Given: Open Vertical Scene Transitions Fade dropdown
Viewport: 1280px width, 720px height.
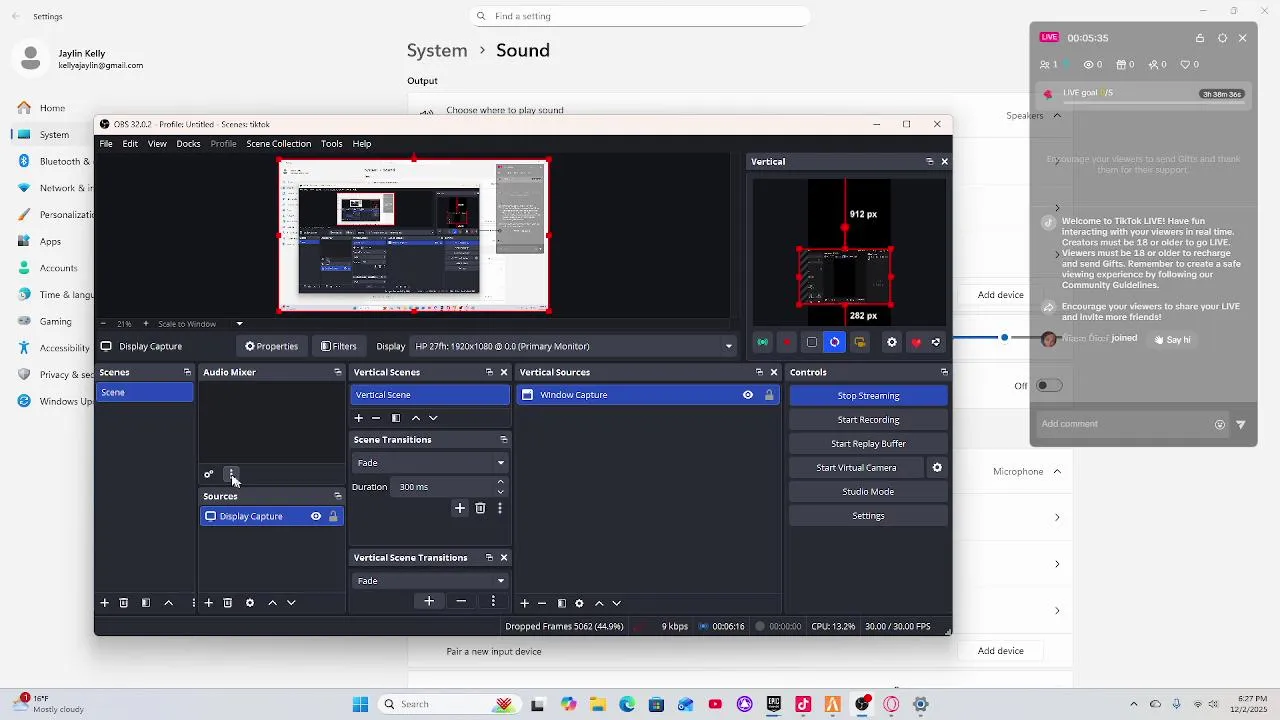Looking at the screenshot, I should pyautogui.click(x=431, y=581).
